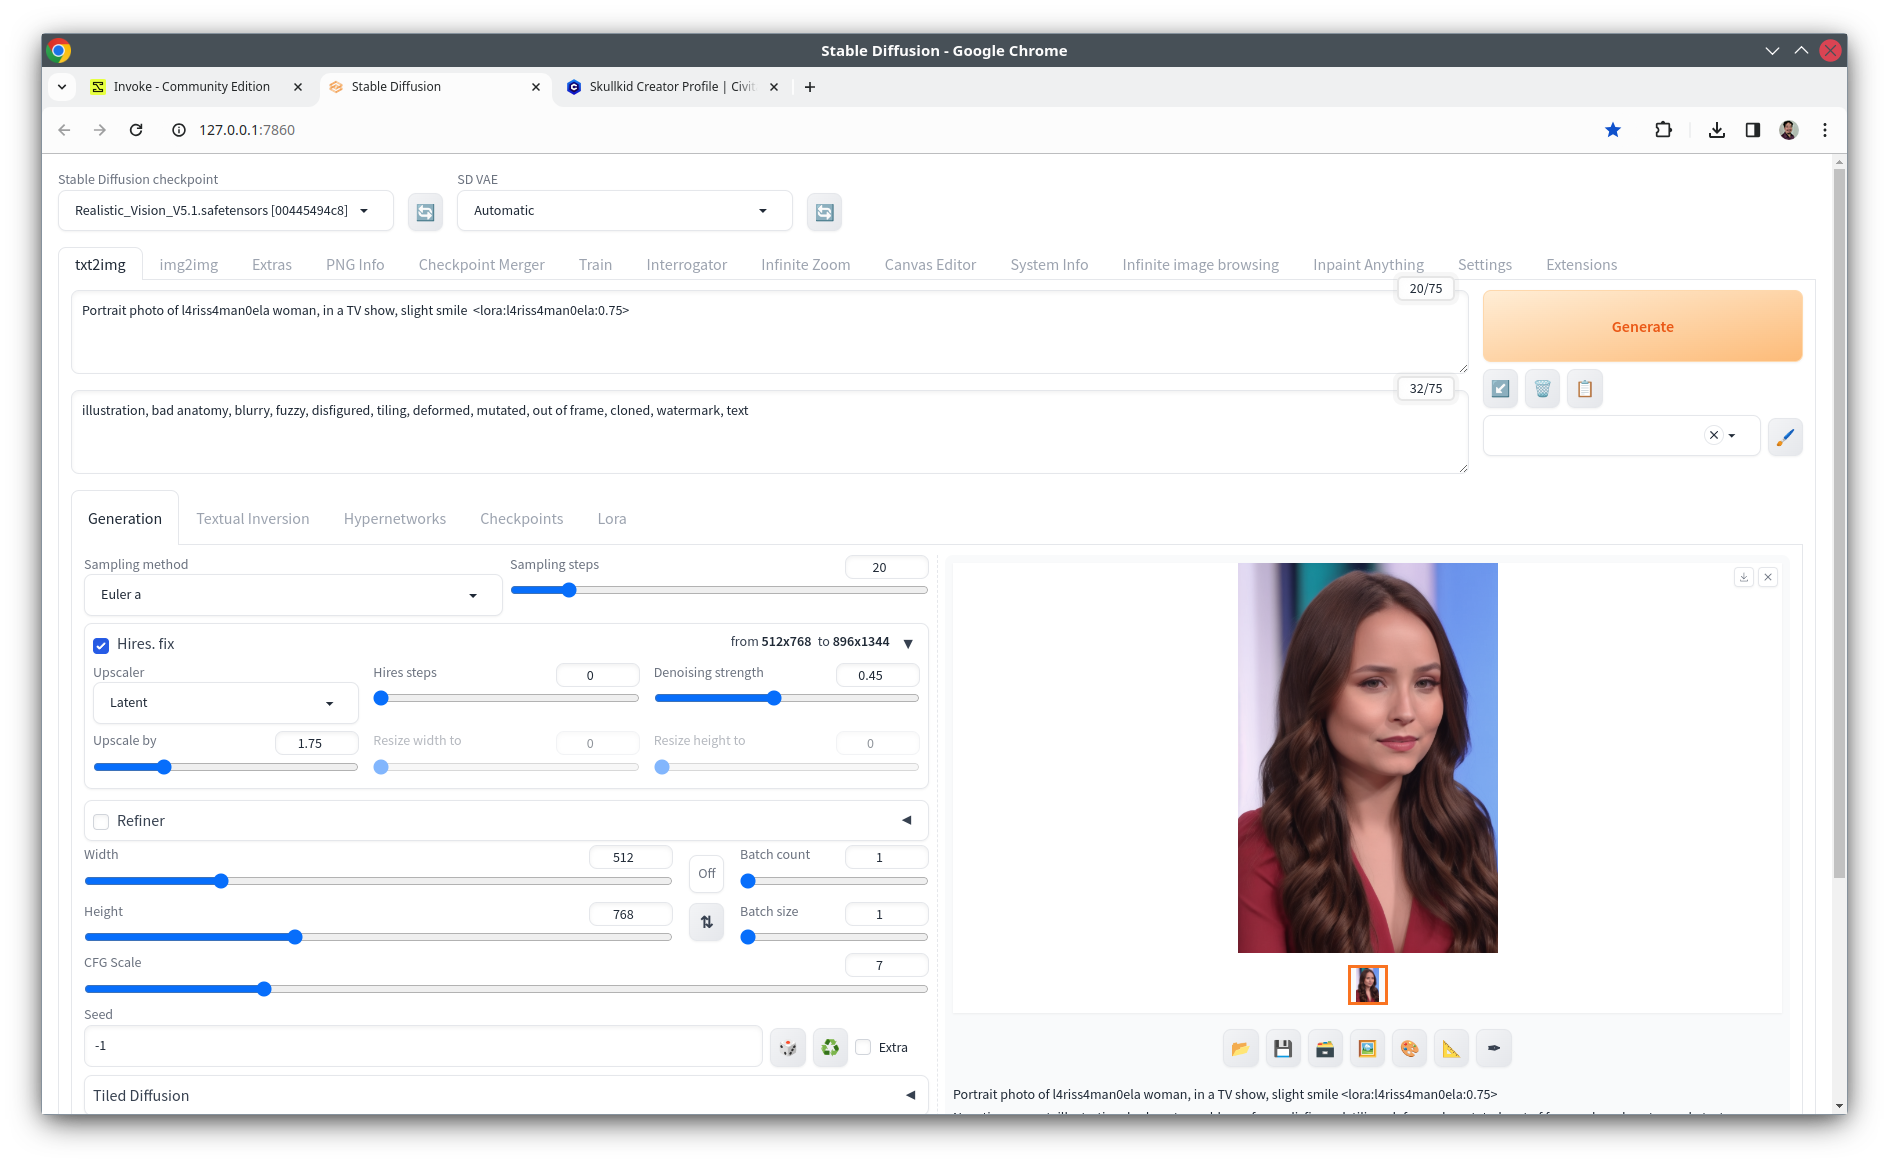Open Chrome extensions puzzle icon
This screenshot has width=1889, height=1164.
click(1663, 130)
